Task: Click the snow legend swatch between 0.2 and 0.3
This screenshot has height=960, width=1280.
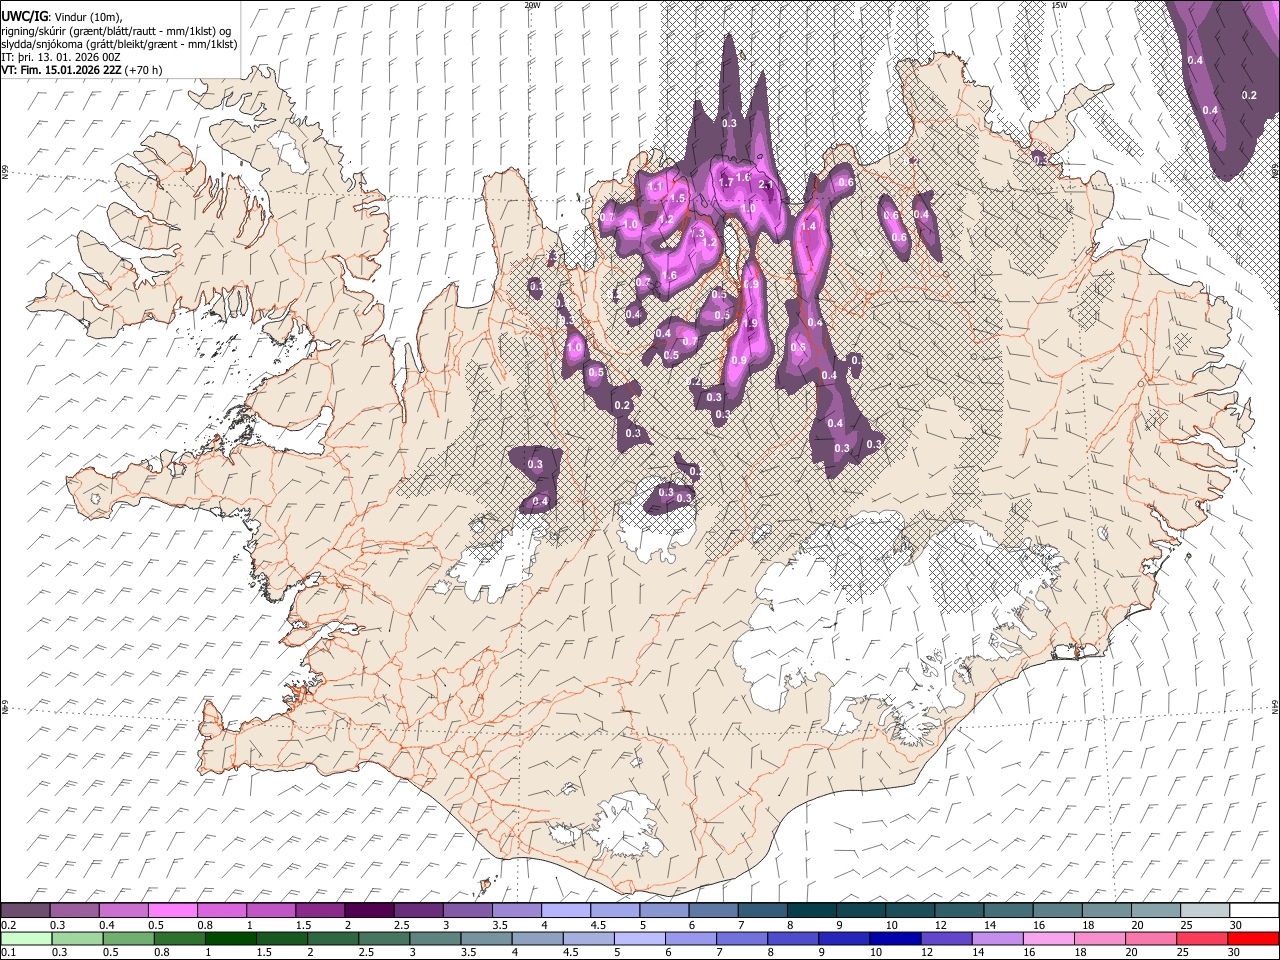Action: point(25,910)
